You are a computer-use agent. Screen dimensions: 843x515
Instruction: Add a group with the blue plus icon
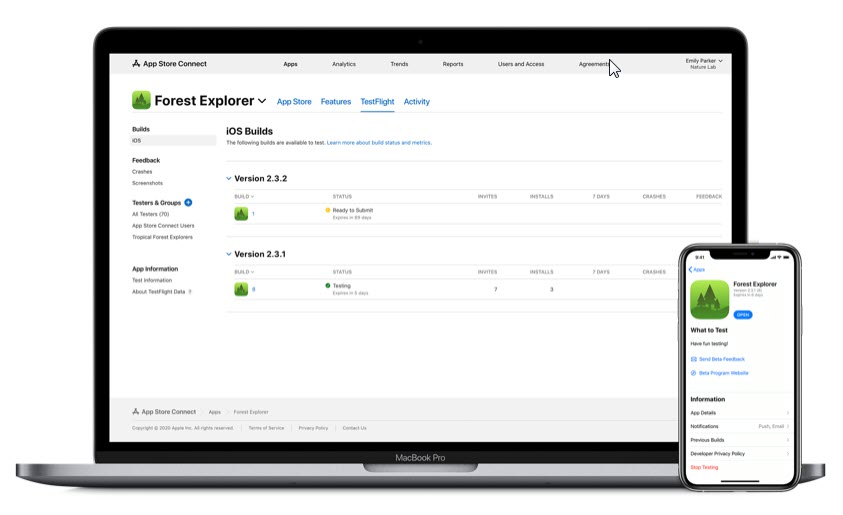click(188, 203)
